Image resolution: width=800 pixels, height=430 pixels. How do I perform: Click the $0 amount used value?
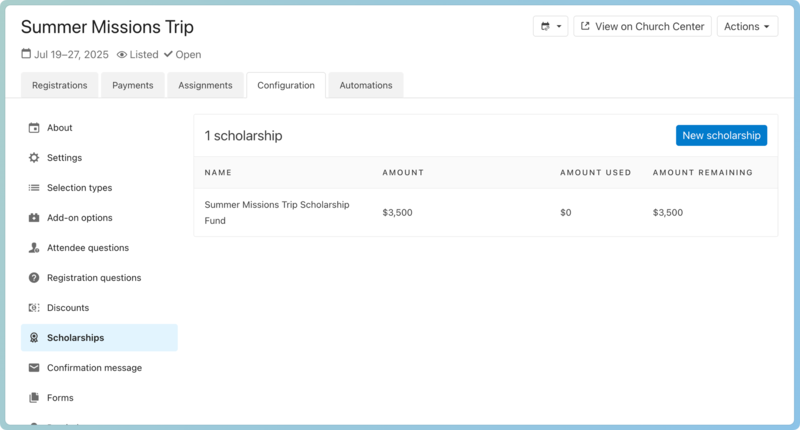tap(565, 213)
